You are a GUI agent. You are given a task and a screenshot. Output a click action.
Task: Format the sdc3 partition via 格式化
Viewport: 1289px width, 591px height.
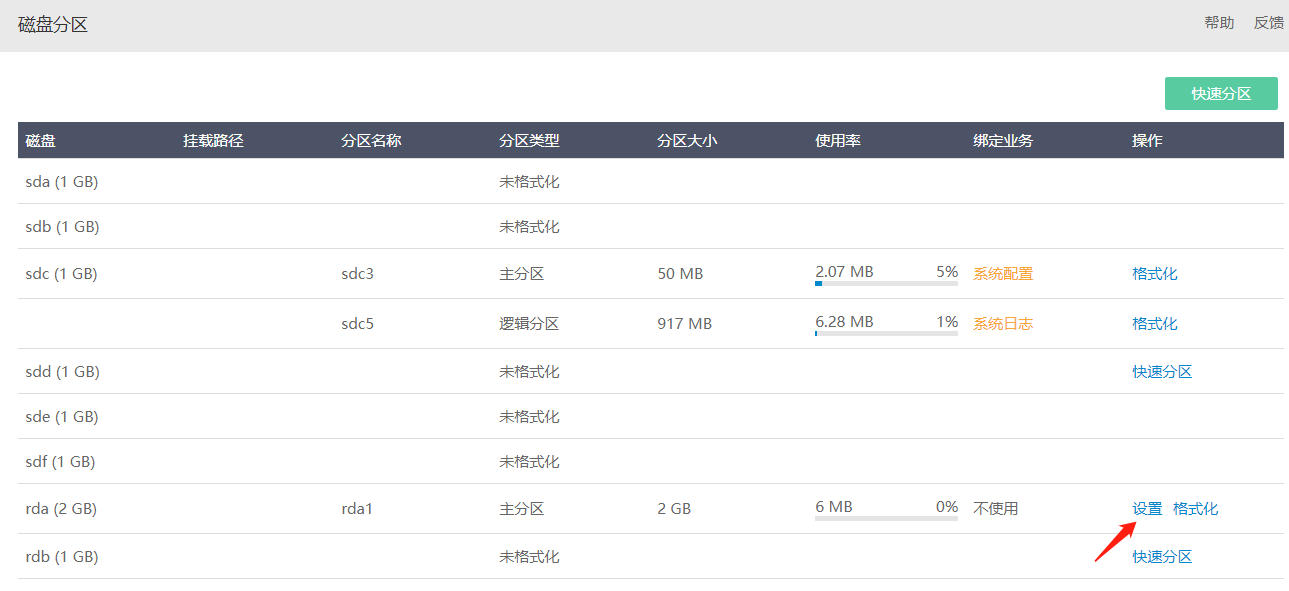click(x=1155, y=273)
